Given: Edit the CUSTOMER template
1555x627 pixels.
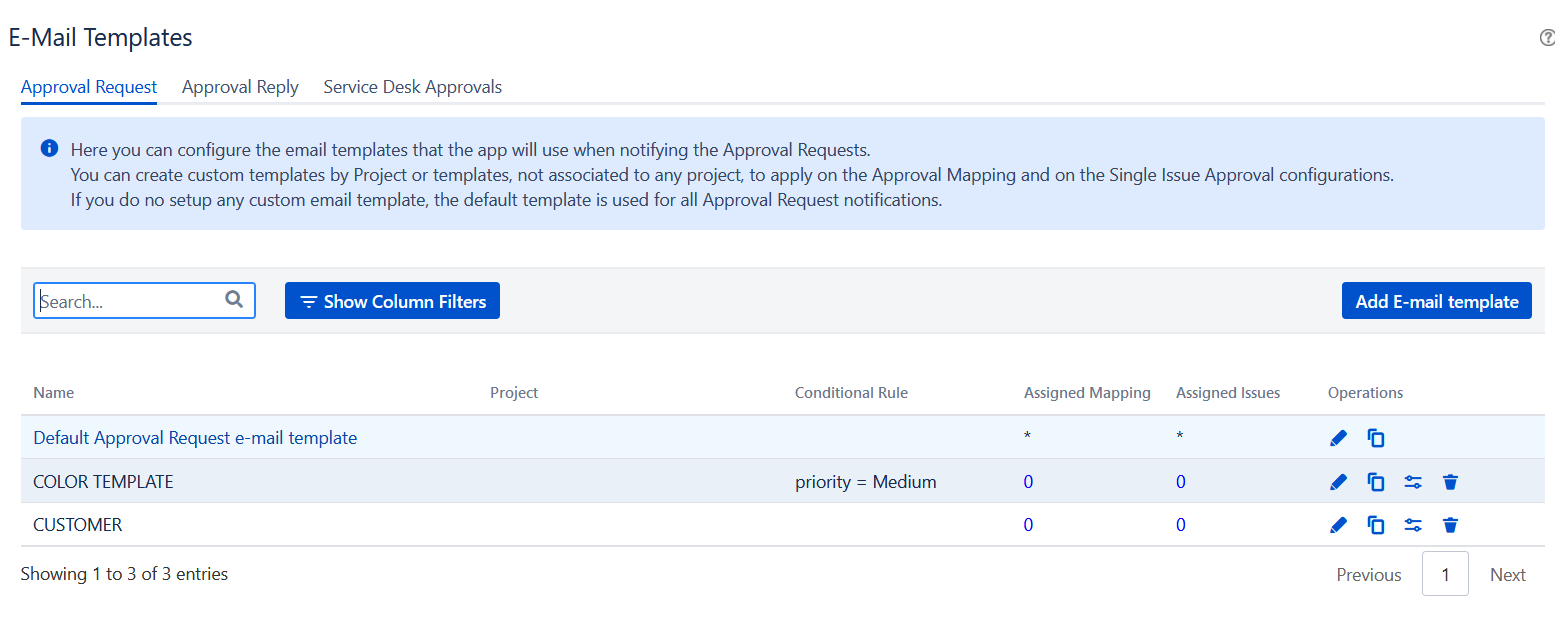Looking at the screenshot, I should pyautogui.click(x=1339, y=525).
